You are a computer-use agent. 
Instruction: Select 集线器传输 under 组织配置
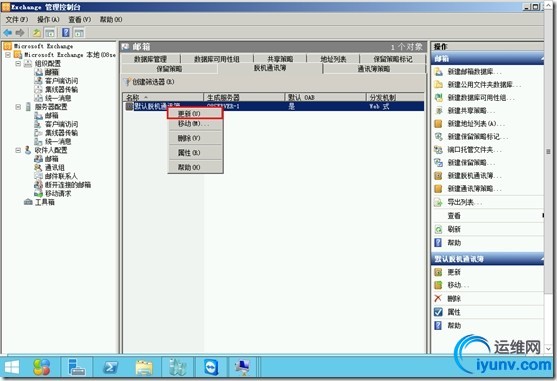61,89
